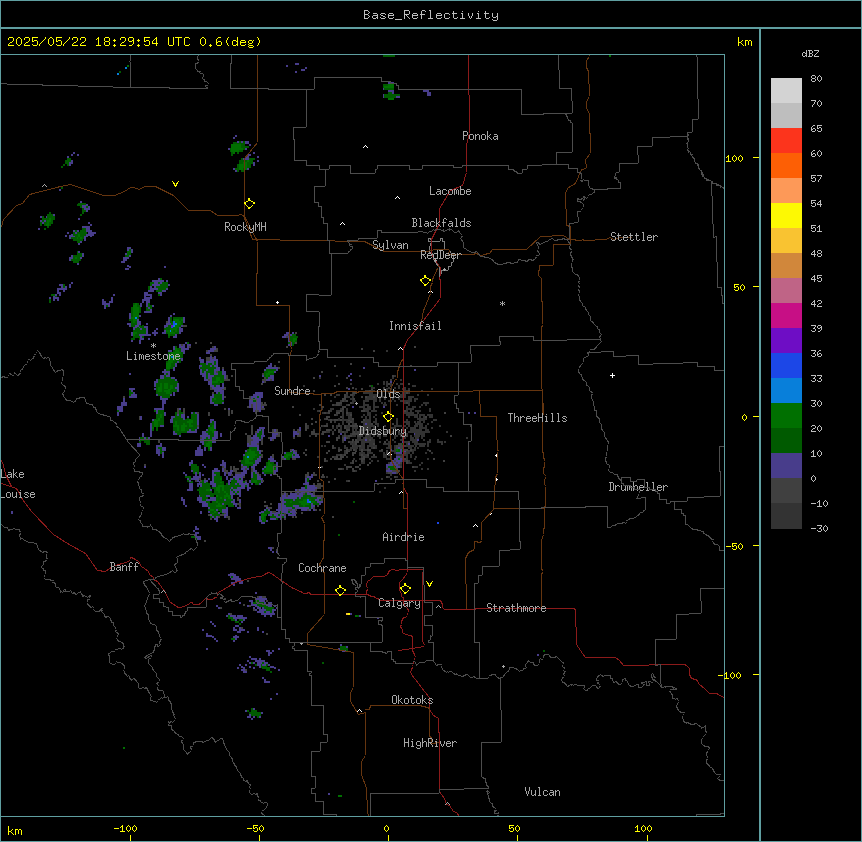The width and height of the screenshot is (862, 842).
Task: Click the km unit label at bottom left
Action: (x=15, y=830)
